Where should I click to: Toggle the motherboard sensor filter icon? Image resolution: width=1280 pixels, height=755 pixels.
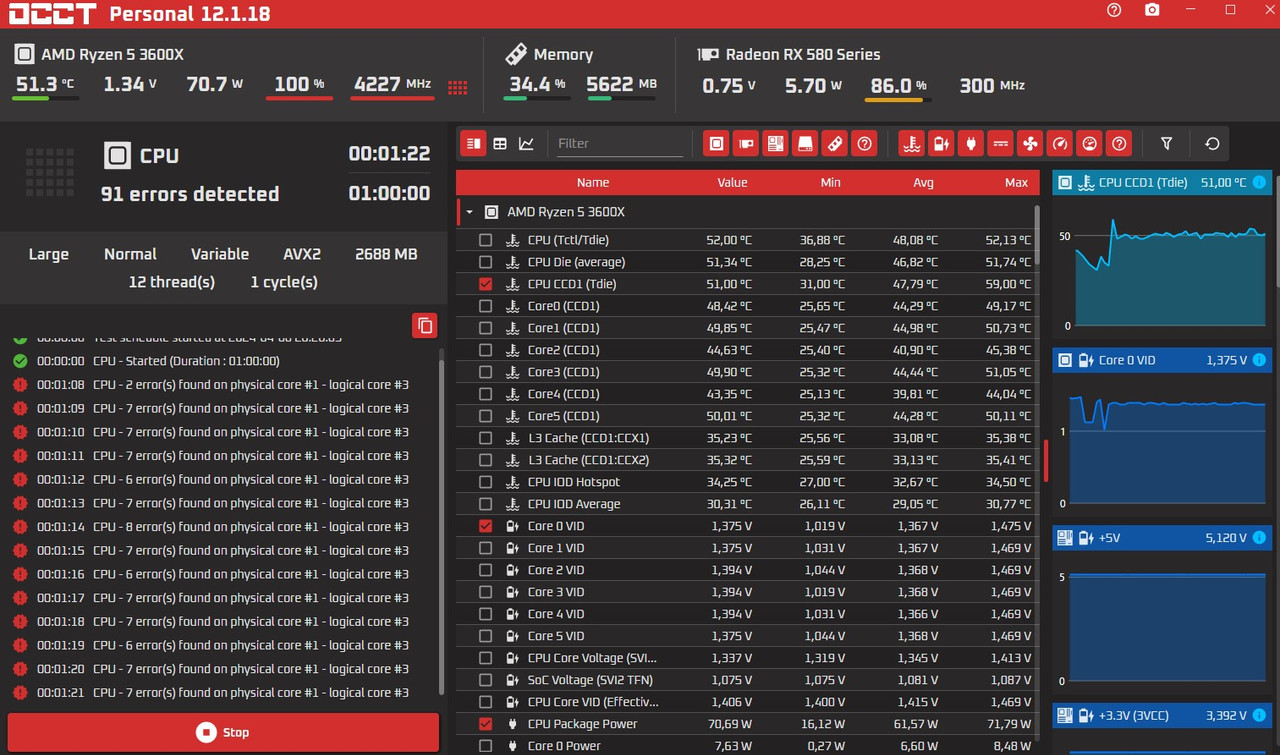(x=775, y=144)
